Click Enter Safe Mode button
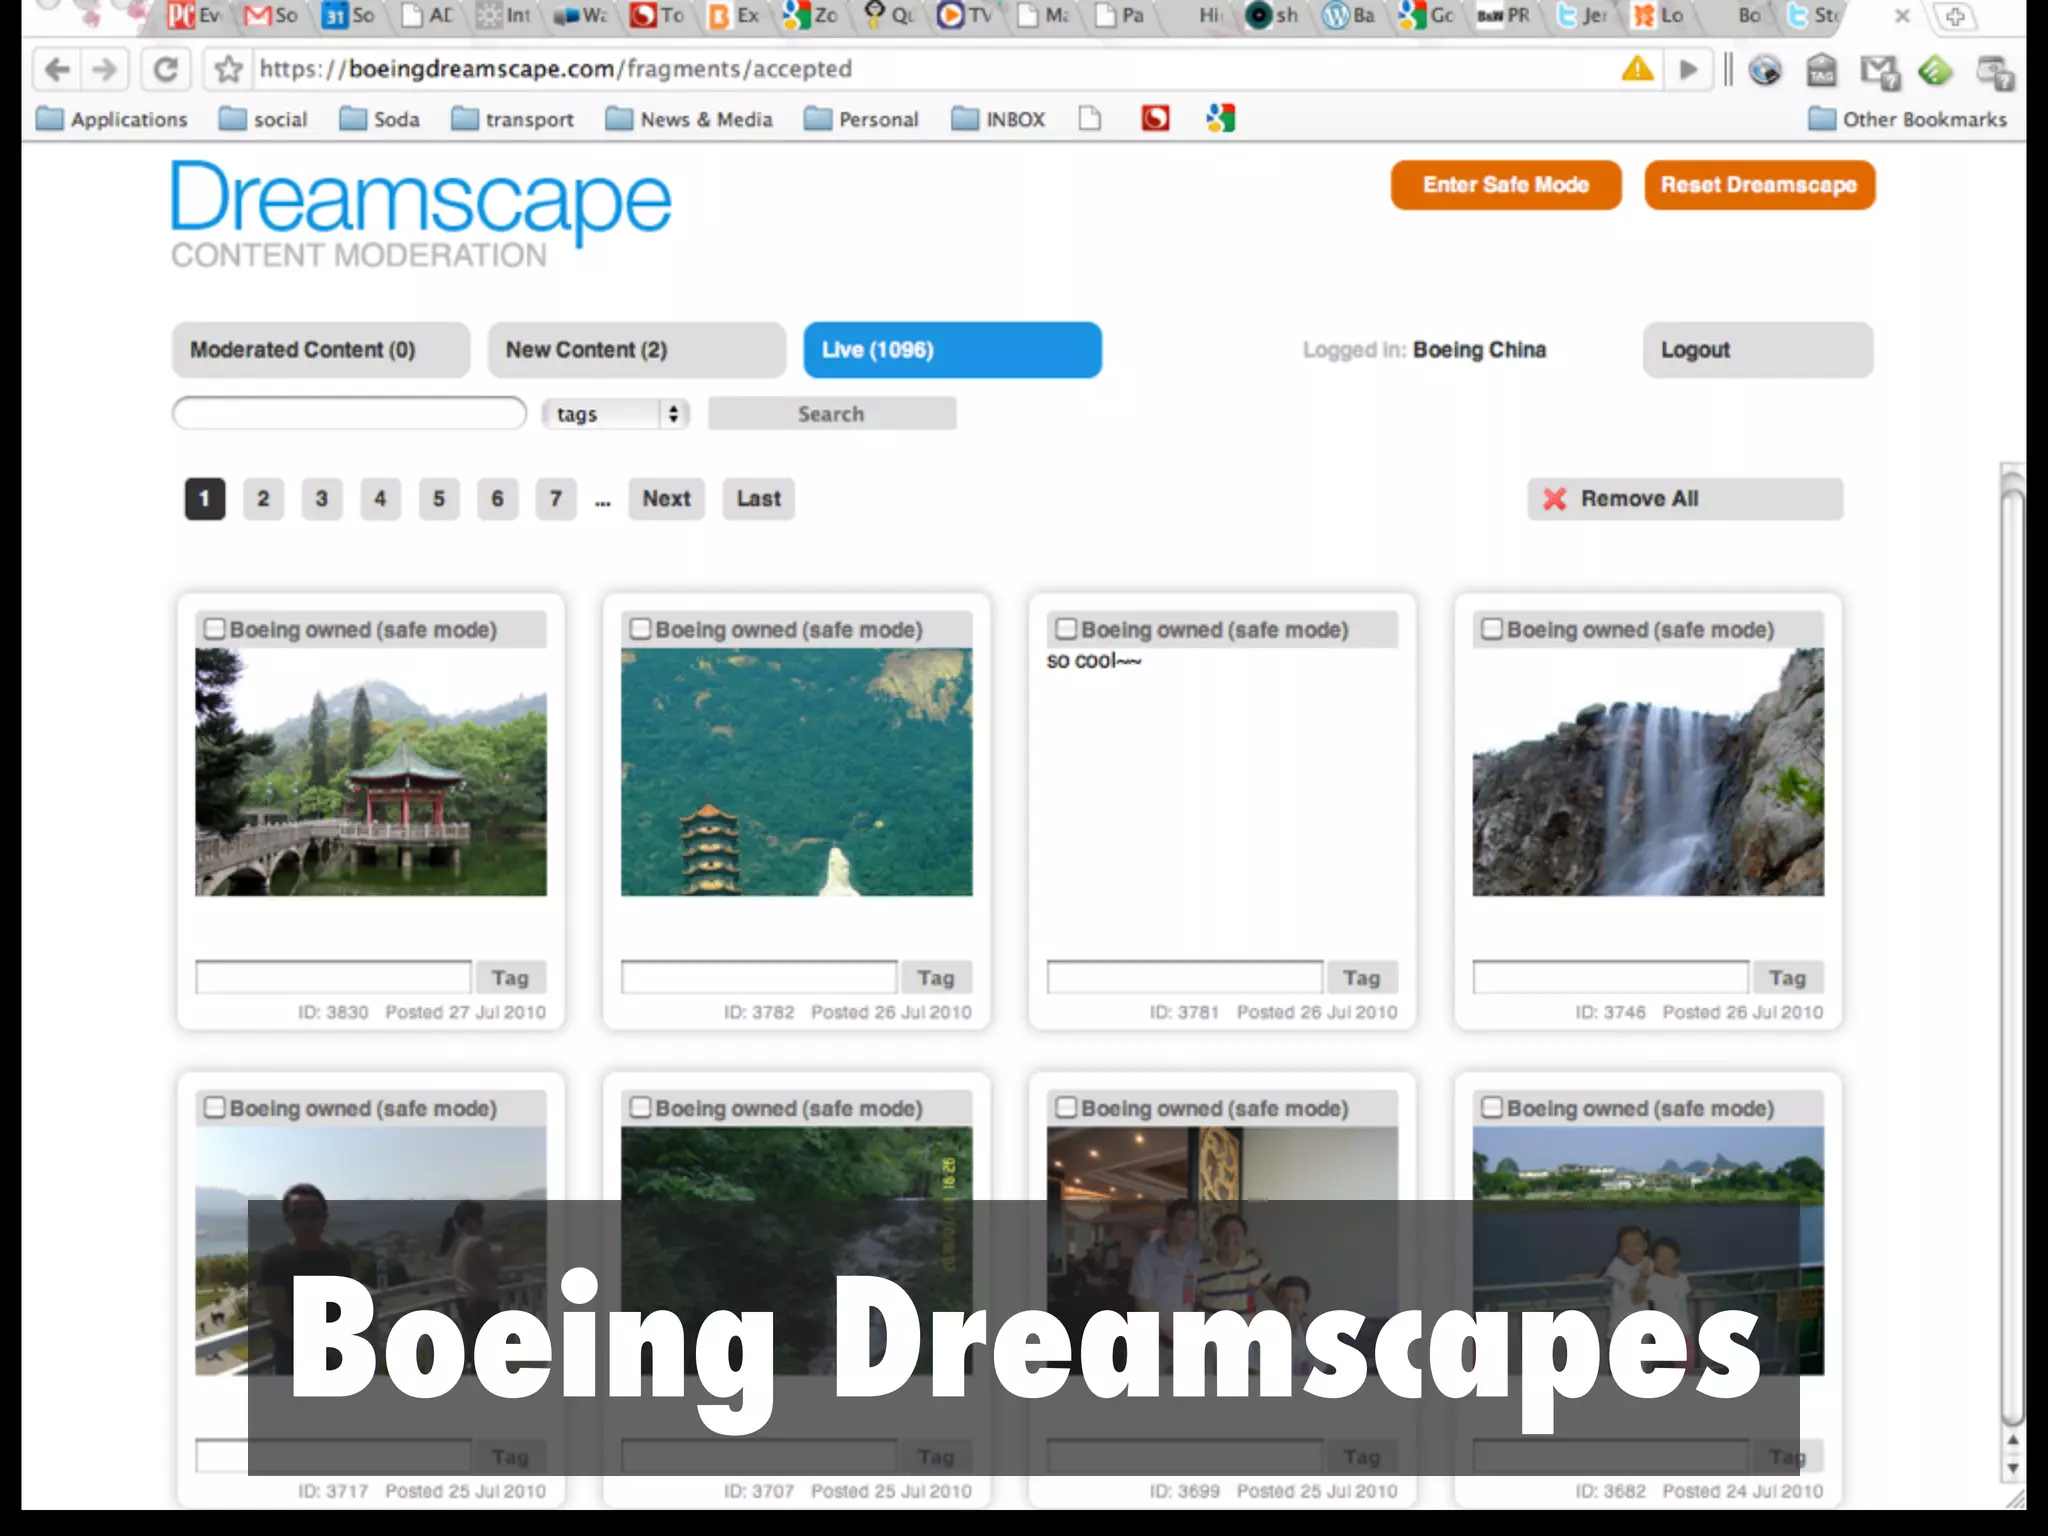The image size is (2048, 1536). click(1506, 185)
